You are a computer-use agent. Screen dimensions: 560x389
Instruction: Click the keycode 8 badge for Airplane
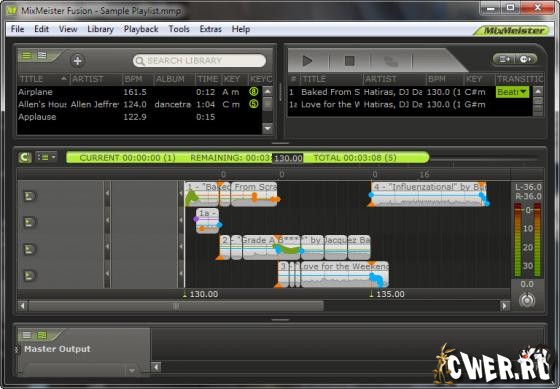[254, 92]
